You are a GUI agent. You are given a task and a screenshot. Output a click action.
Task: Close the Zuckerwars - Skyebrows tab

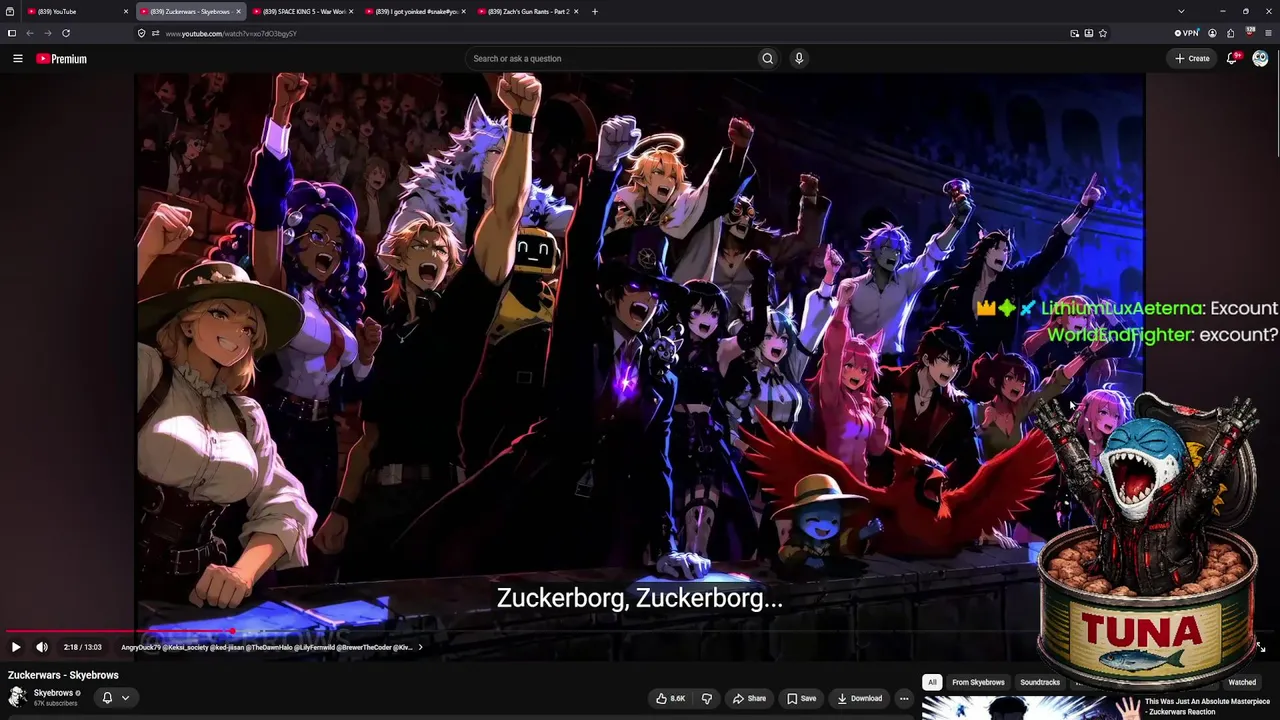point(238,11)
